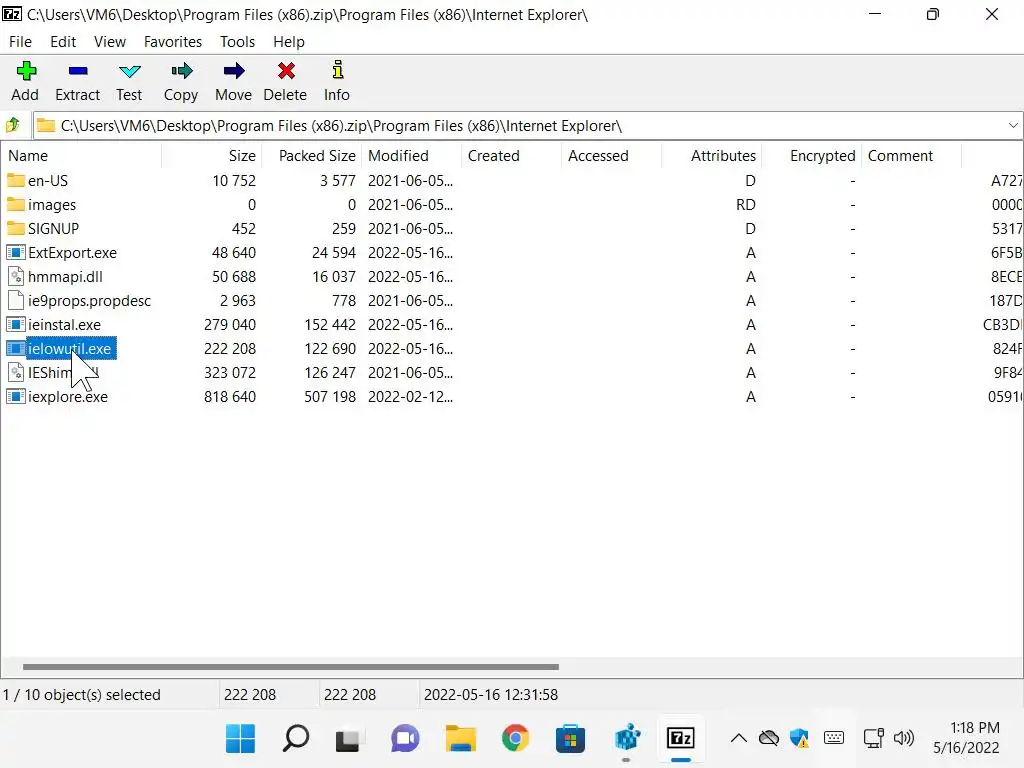
Task: Click the Delete toolbar icon
Action: pos(285,71)
